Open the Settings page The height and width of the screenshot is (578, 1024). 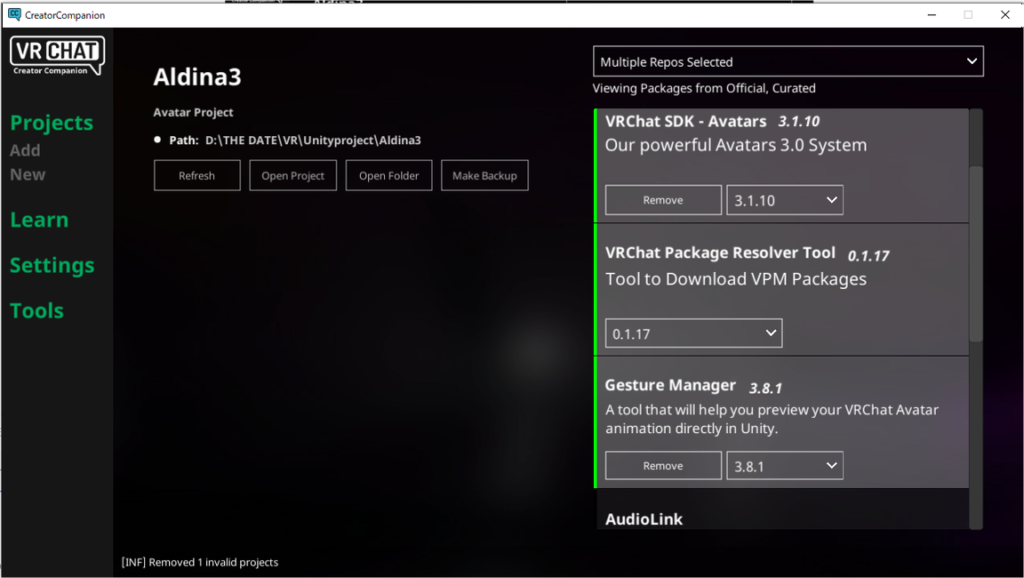[52, 265]
